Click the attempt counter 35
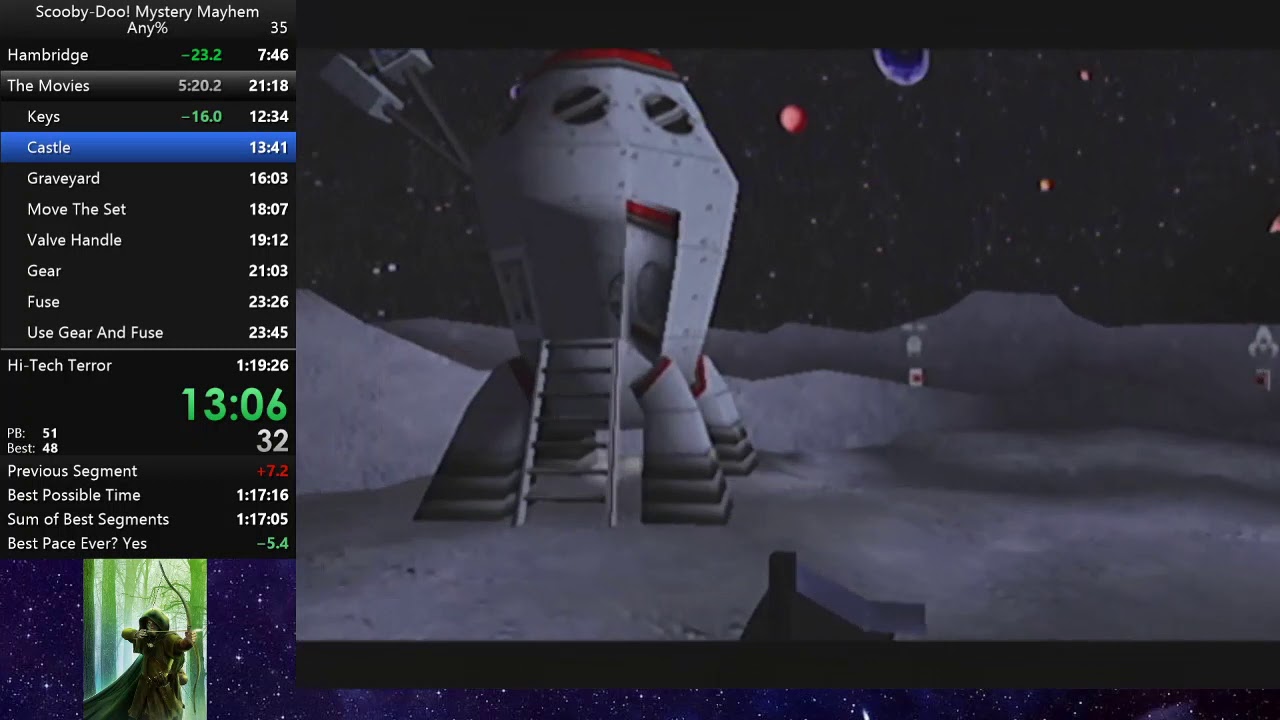 pos(278,28)
